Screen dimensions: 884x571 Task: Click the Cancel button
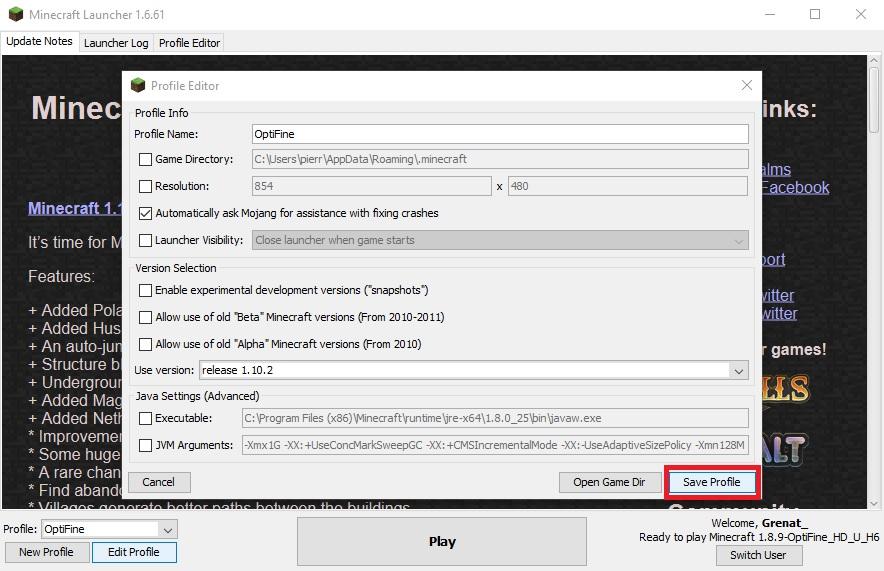coord(159,482)
